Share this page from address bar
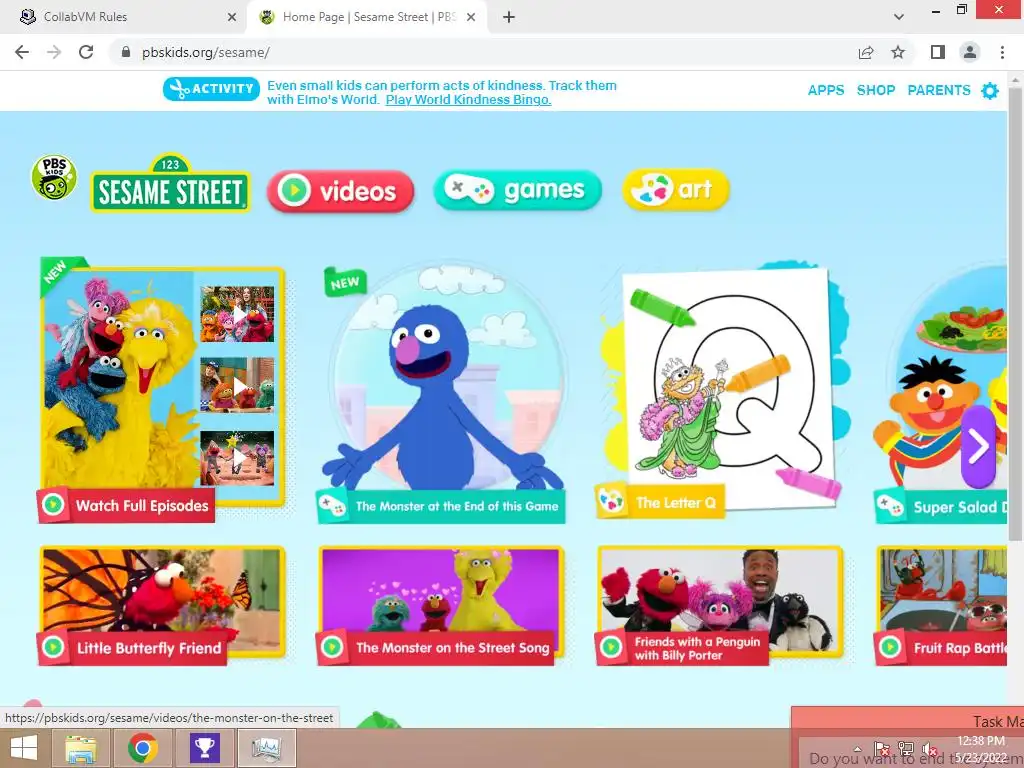This screenshot has height=768, width=1024. [866, 52]
